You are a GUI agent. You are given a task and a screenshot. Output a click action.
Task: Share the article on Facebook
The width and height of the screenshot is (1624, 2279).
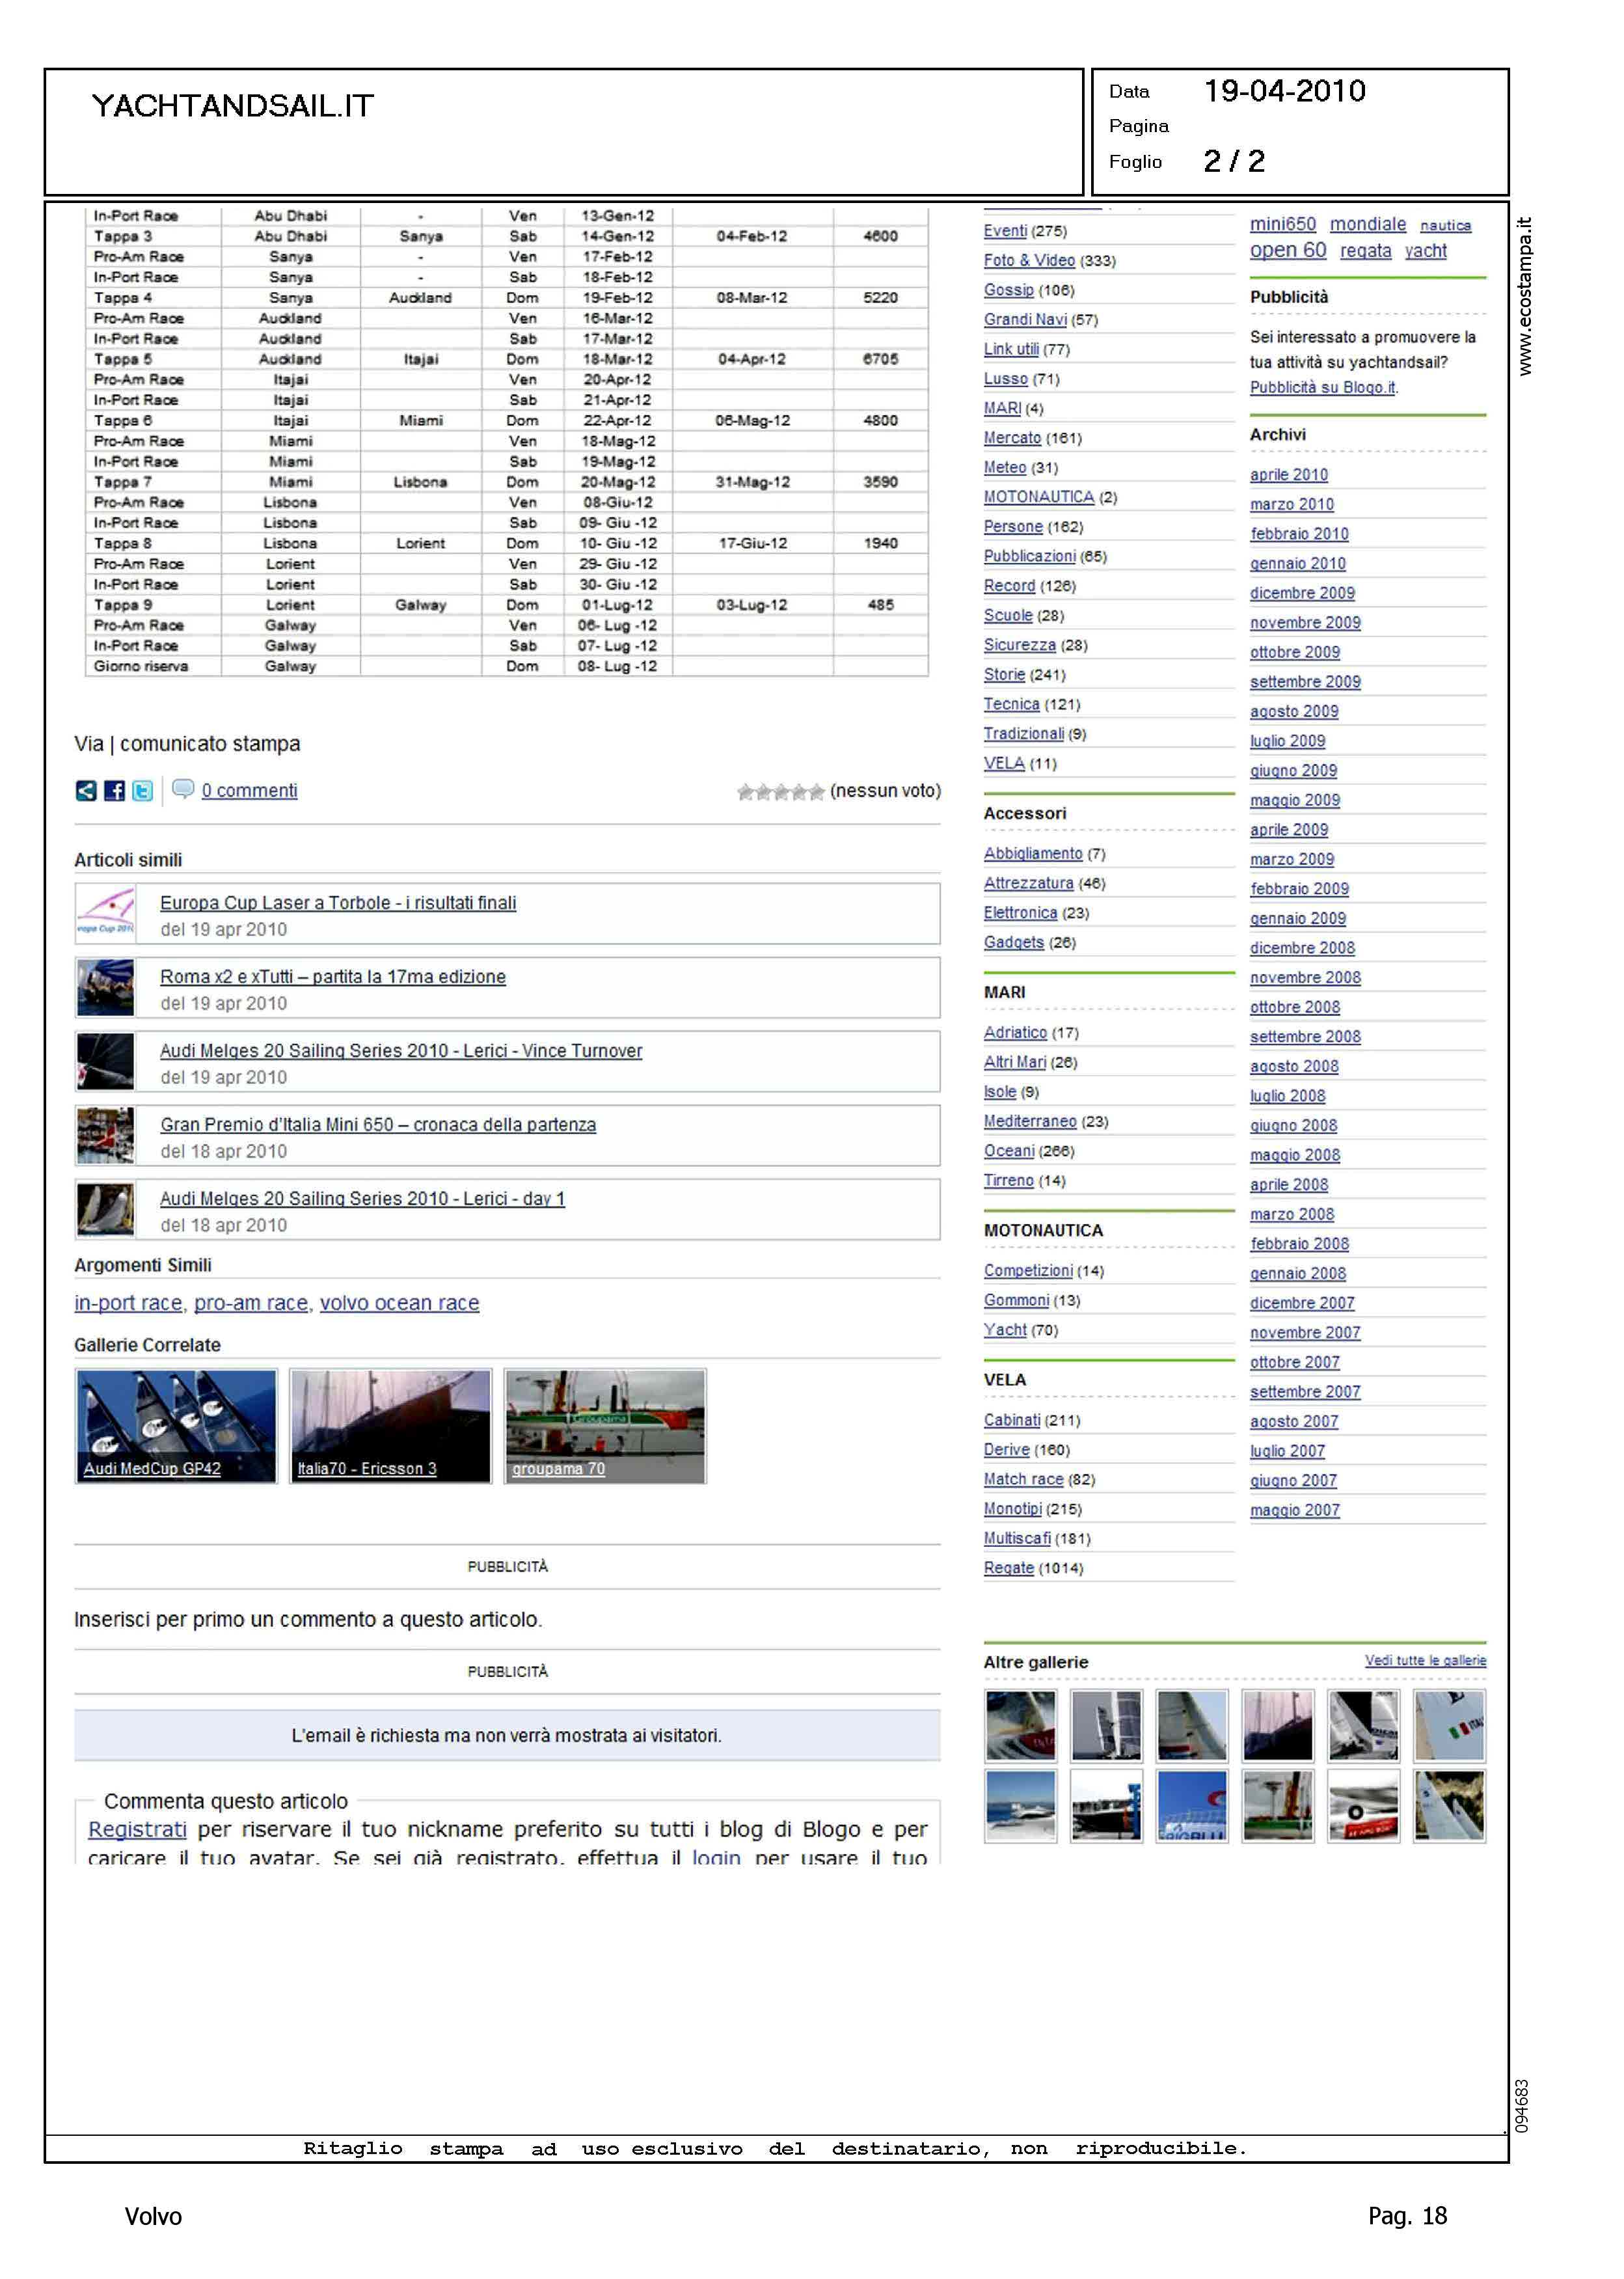pyautogui.click(x=114, y=791)
